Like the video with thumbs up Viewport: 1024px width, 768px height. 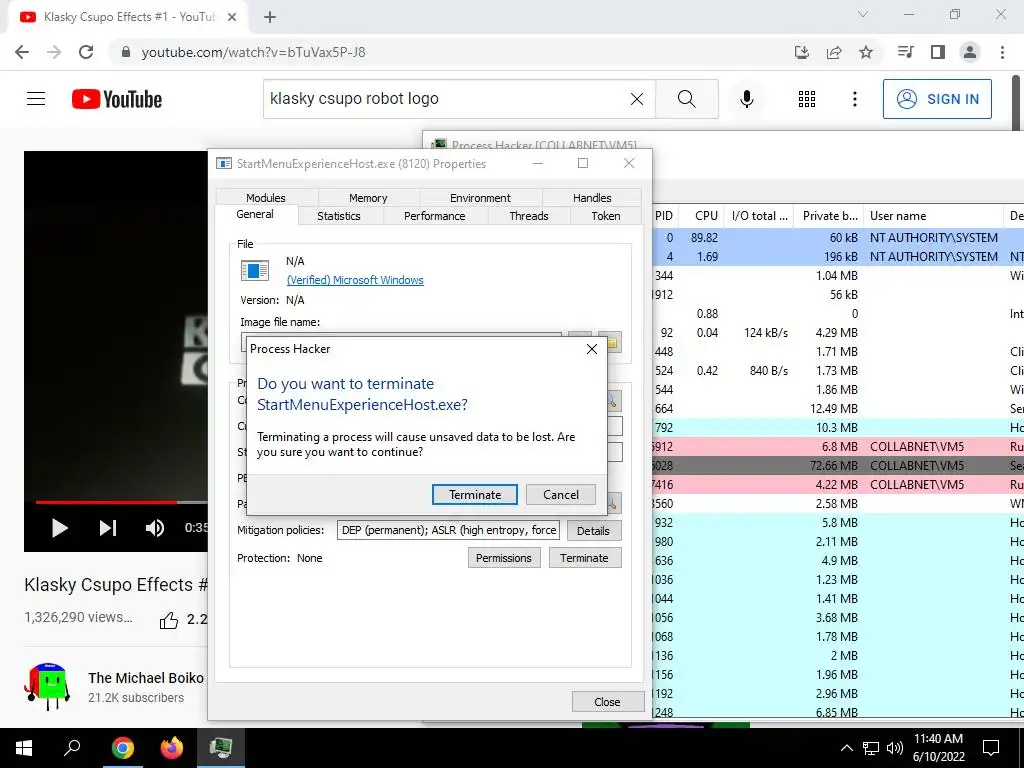[x=168, y=620]
